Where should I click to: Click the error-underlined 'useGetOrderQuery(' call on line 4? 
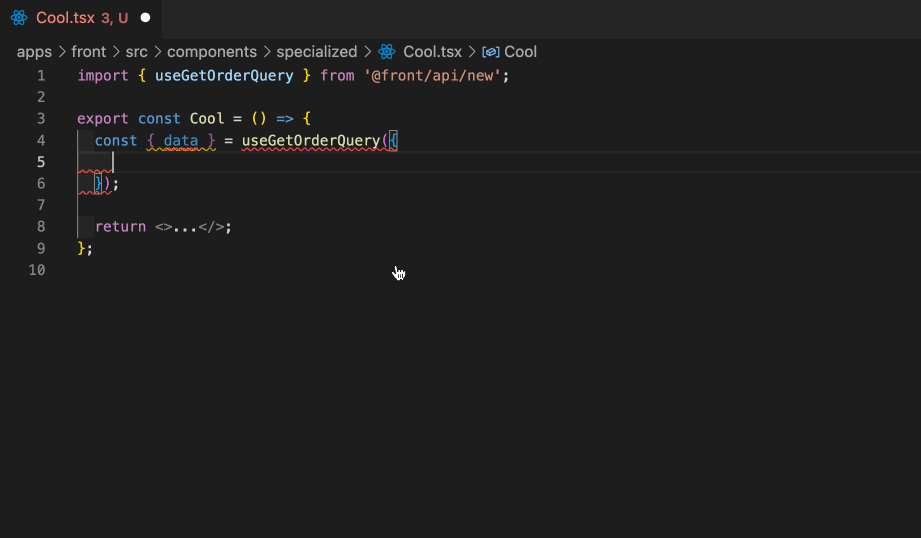pyautogui.click(x=315, y=140)
